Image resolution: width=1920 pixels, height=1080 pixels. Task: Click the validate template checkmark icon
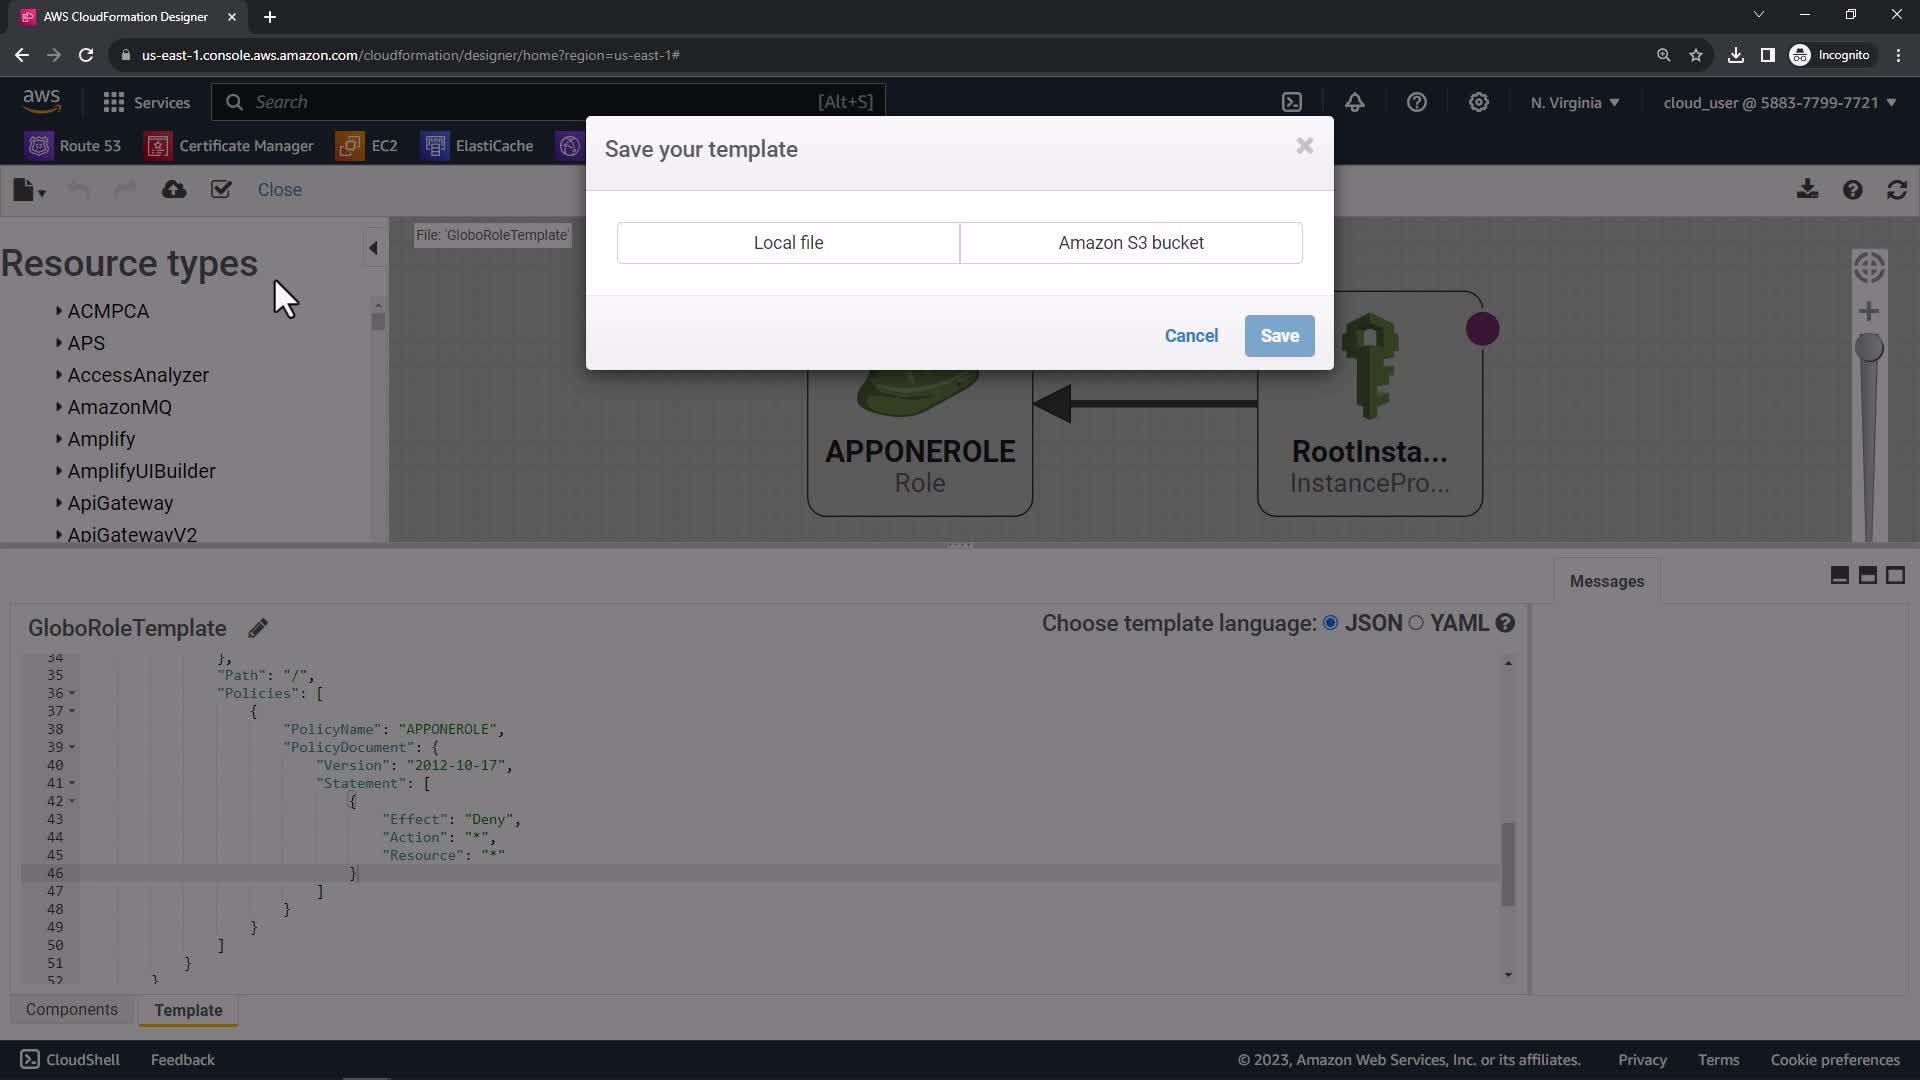click(x=221, y=190)
